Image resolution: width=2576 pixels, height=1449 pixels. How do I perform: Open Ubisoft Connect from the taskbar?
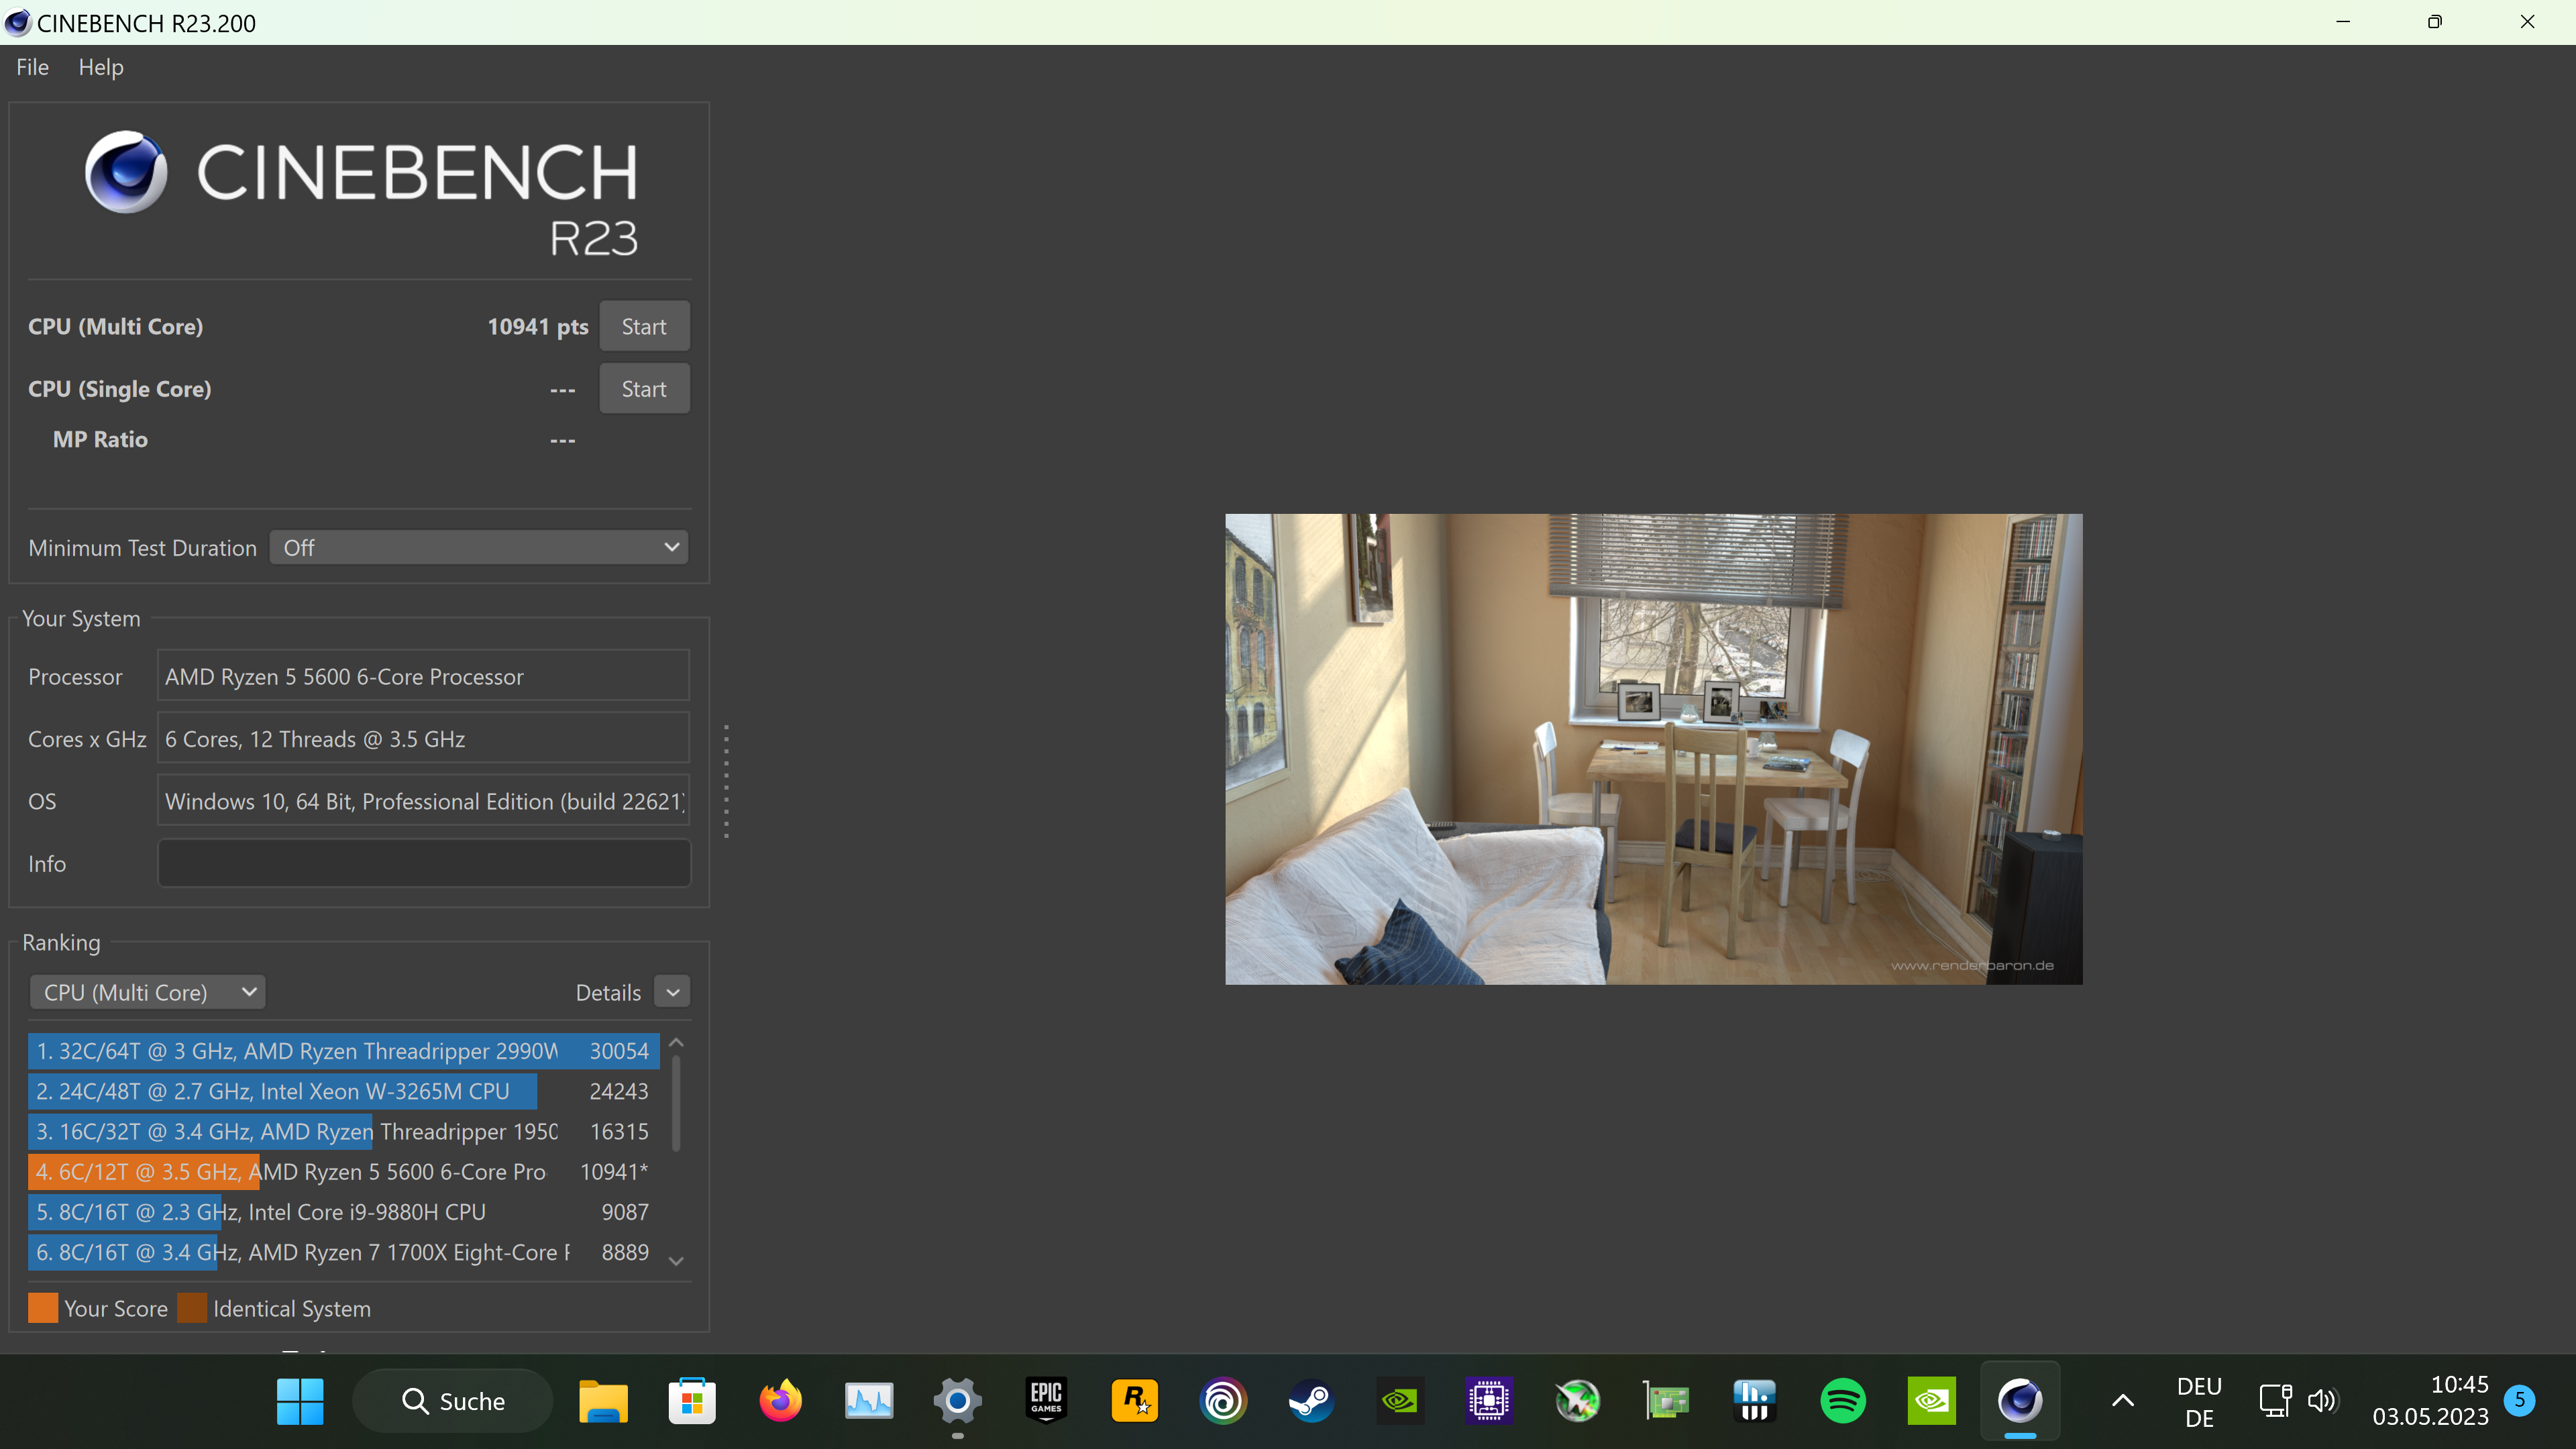1223,1401
